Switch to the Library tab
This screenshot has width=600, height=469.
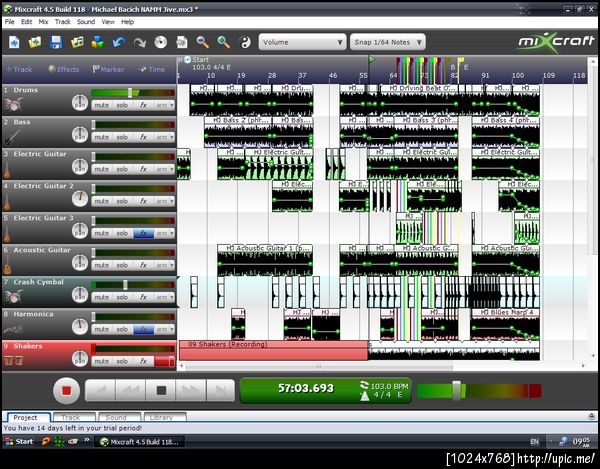162,417
